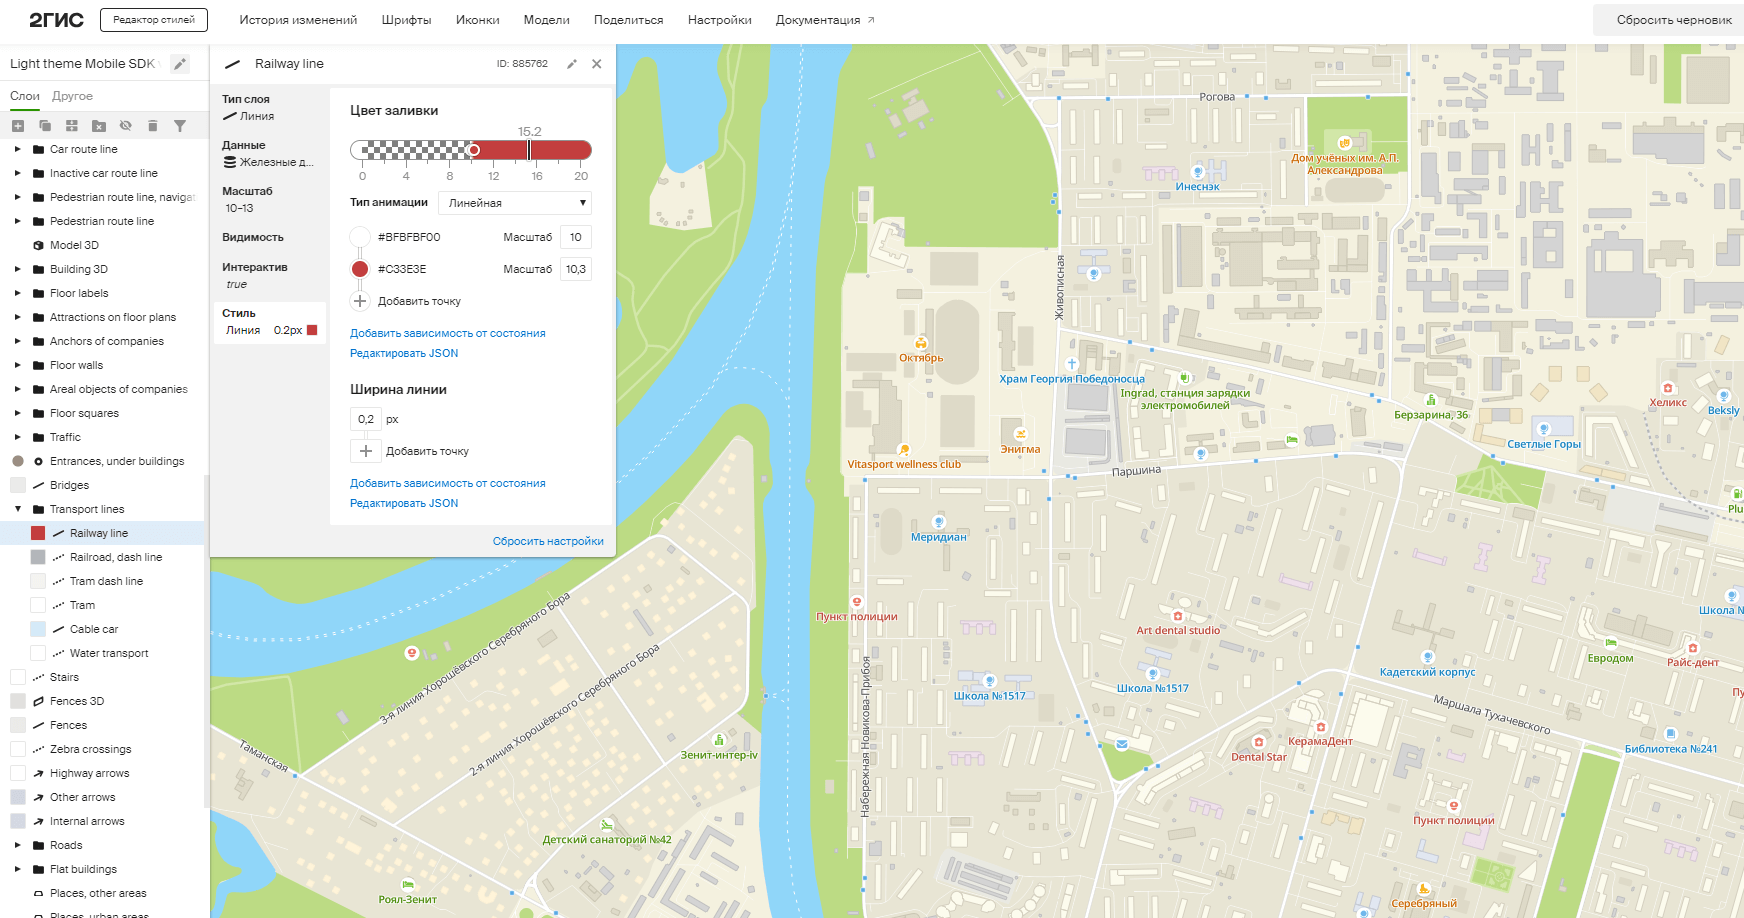Click the plus icon for adding color point

(360, 301)
